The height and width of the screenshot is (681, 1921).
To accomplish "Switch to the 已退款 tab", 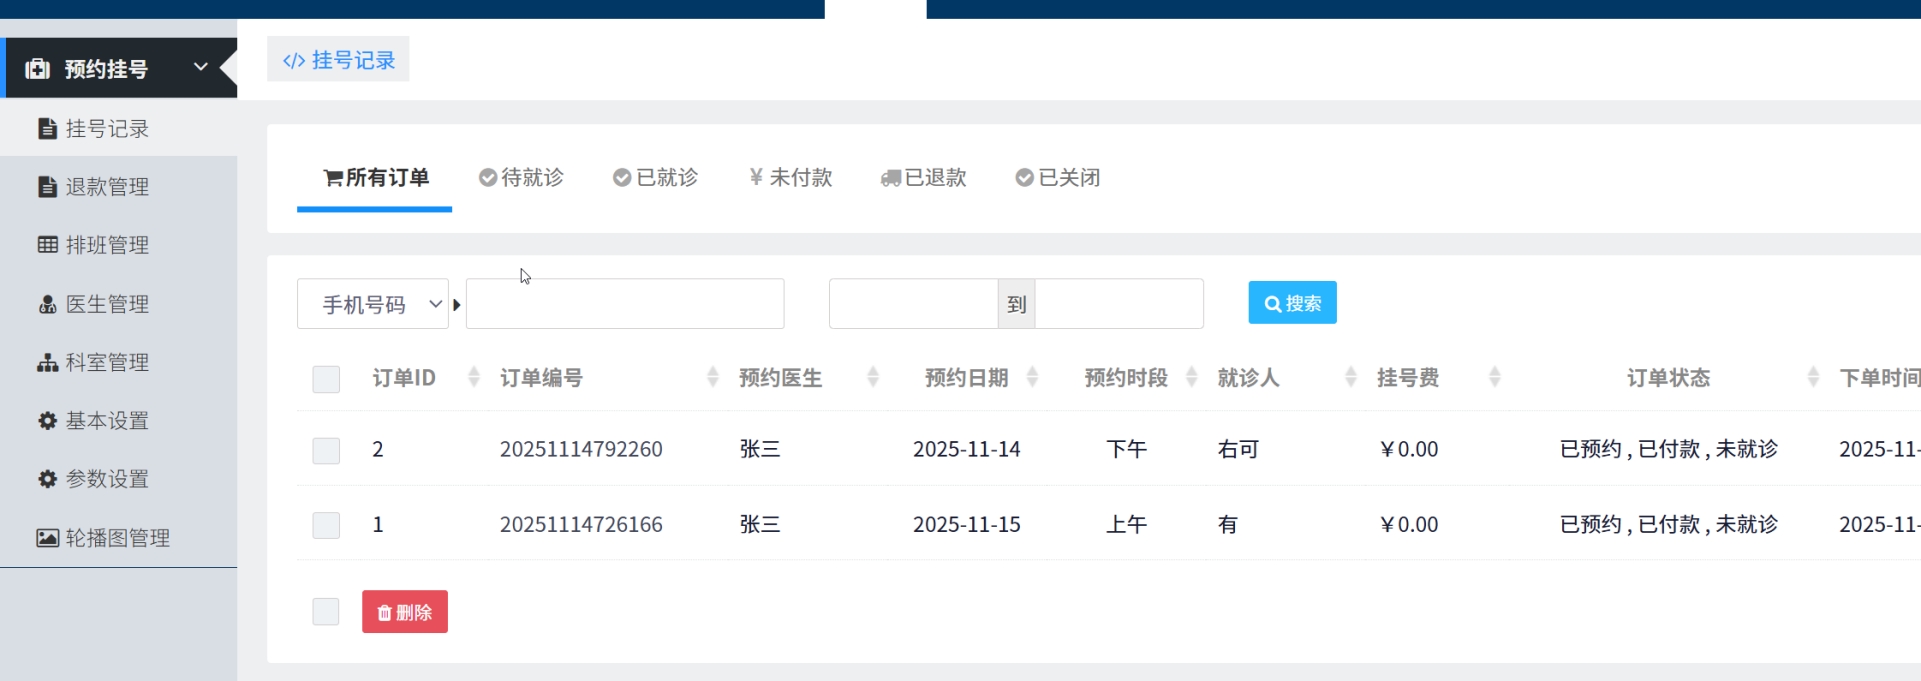I will [x=923, y=178].
